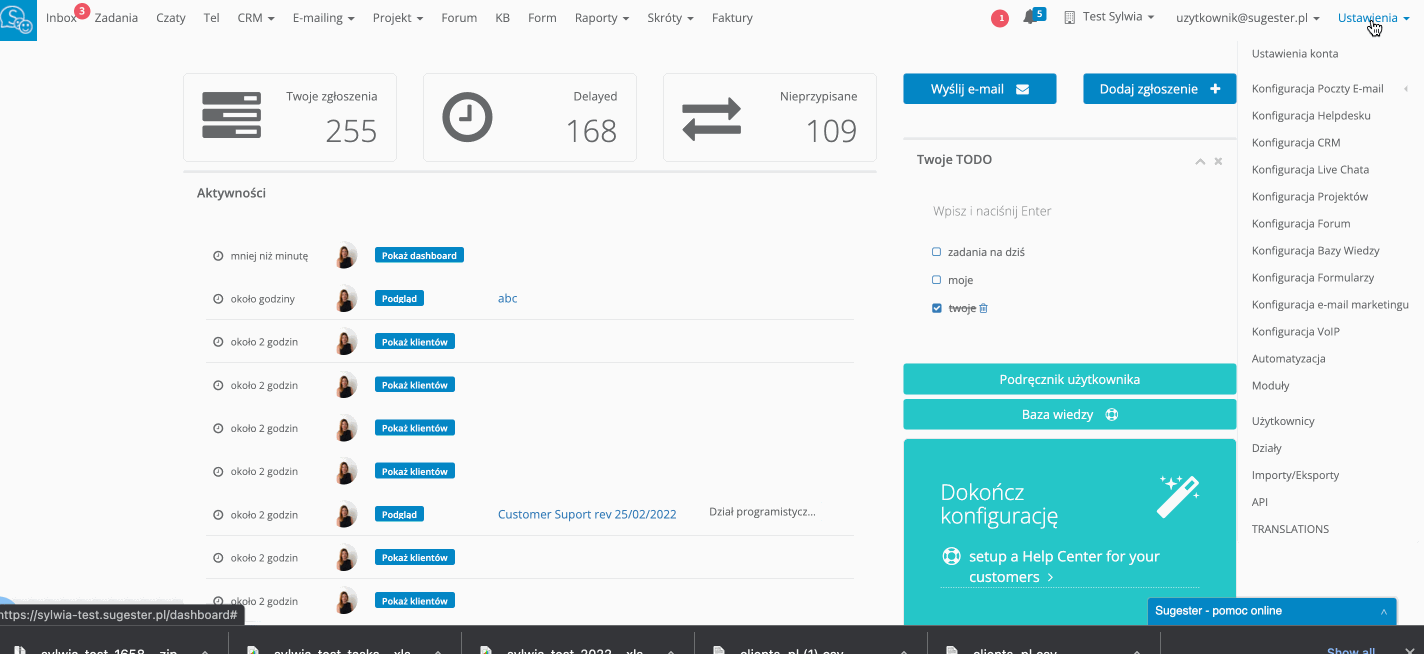Click the lifebuoy icon beside setup a Help Center
Image resolution: width=1424 pixels, height=654 pixels.
coord(951,556)
